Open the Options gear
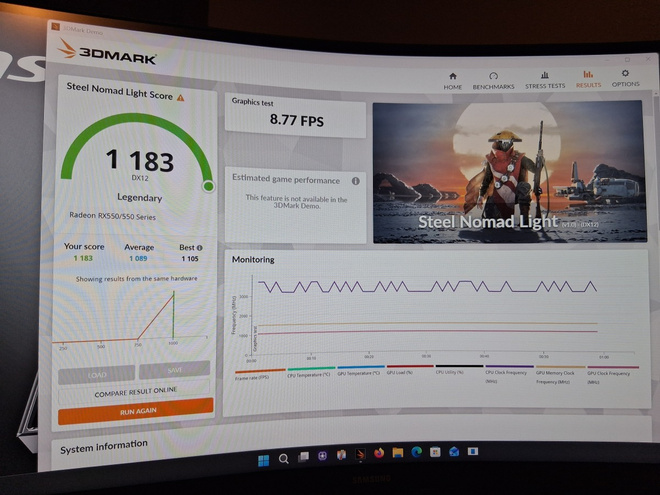Viewport: 660px width, 495px height. [x=625, y=74]
